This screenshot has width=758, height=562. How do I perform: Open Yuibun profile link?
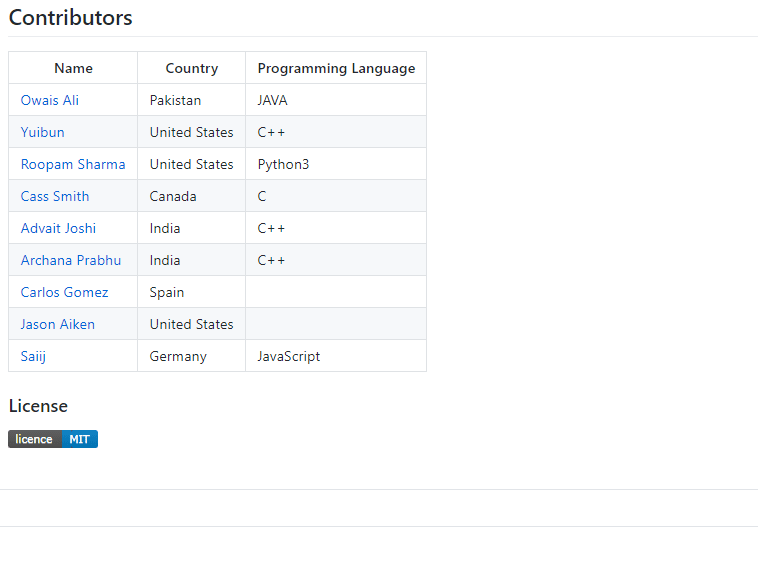click(x=43, y=132)
